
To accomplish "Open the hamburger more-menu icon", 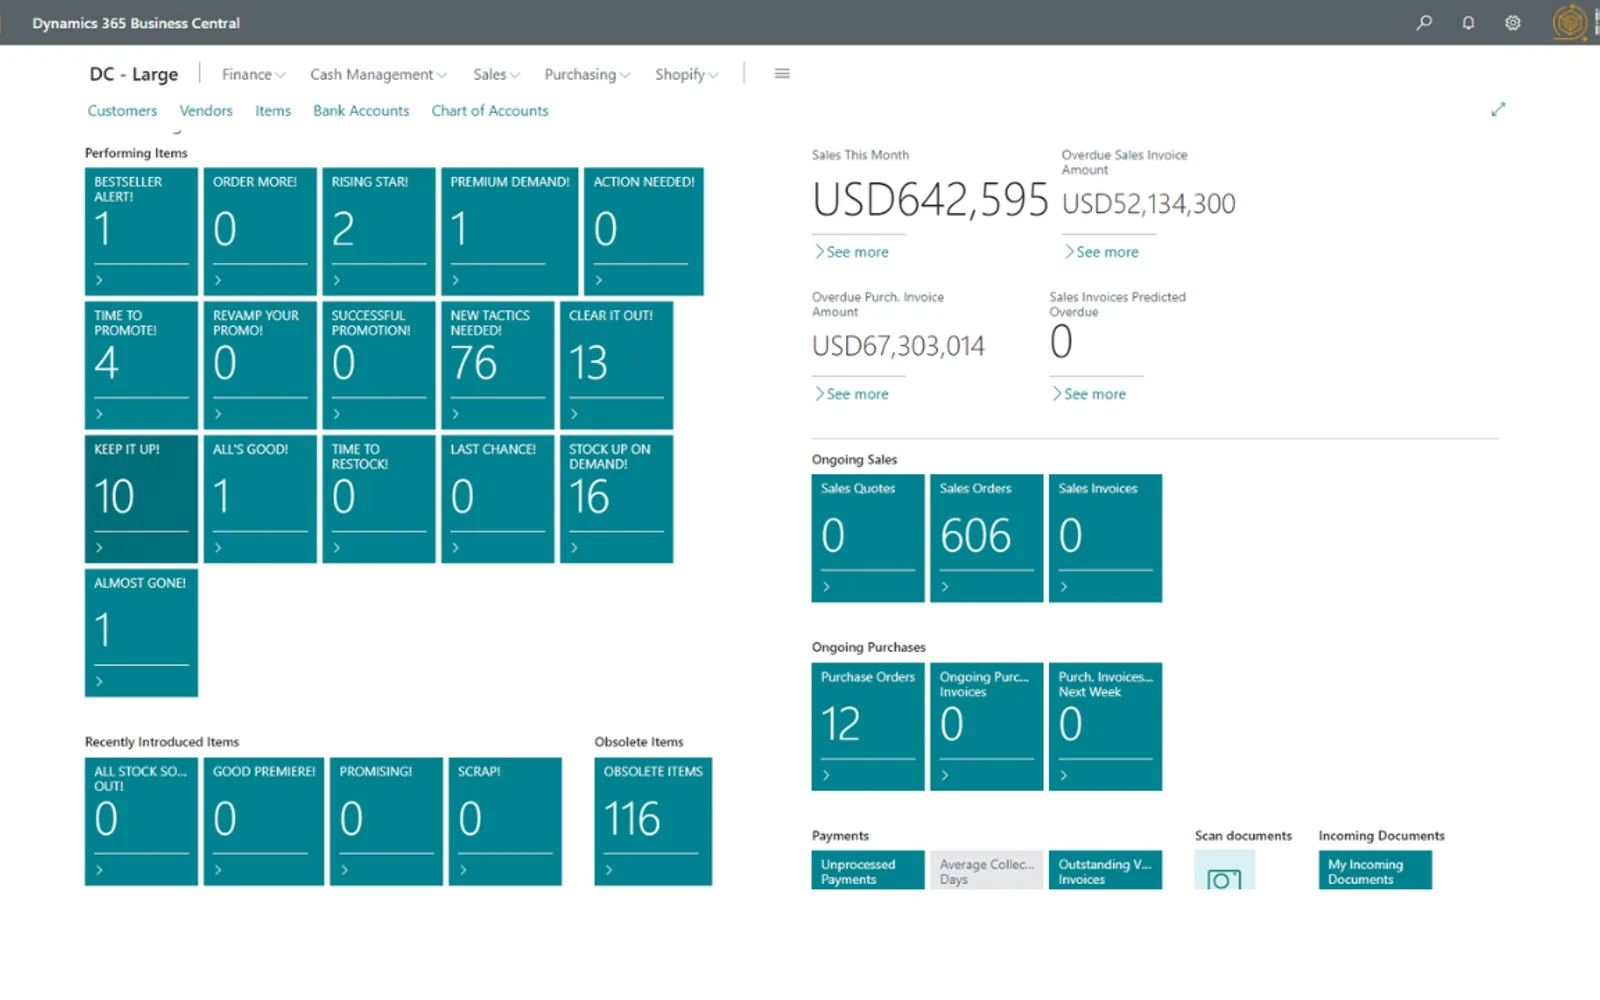I will (782, 73).
